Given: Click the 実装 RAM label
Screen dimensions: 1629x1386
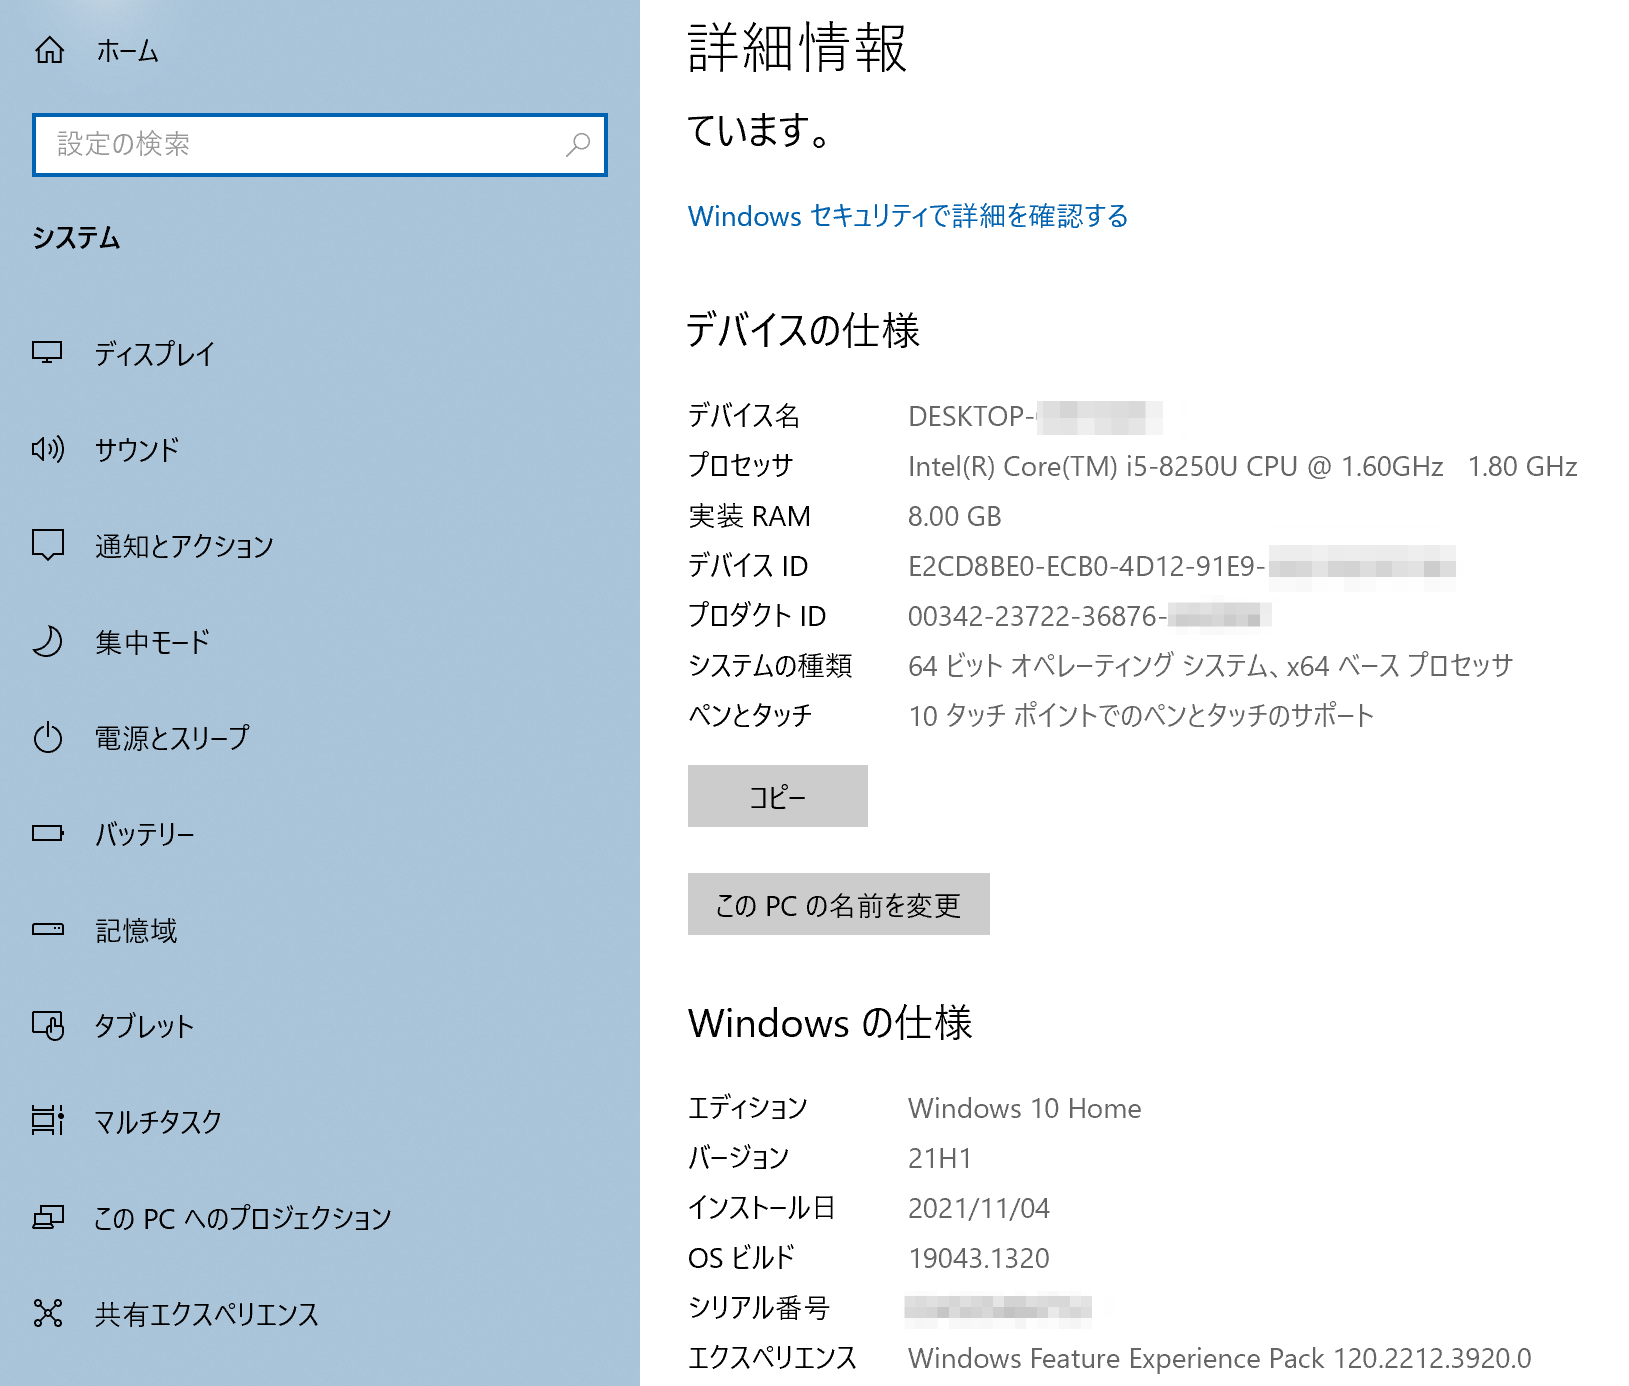Looking at the screenshot, I should point(749,516).
